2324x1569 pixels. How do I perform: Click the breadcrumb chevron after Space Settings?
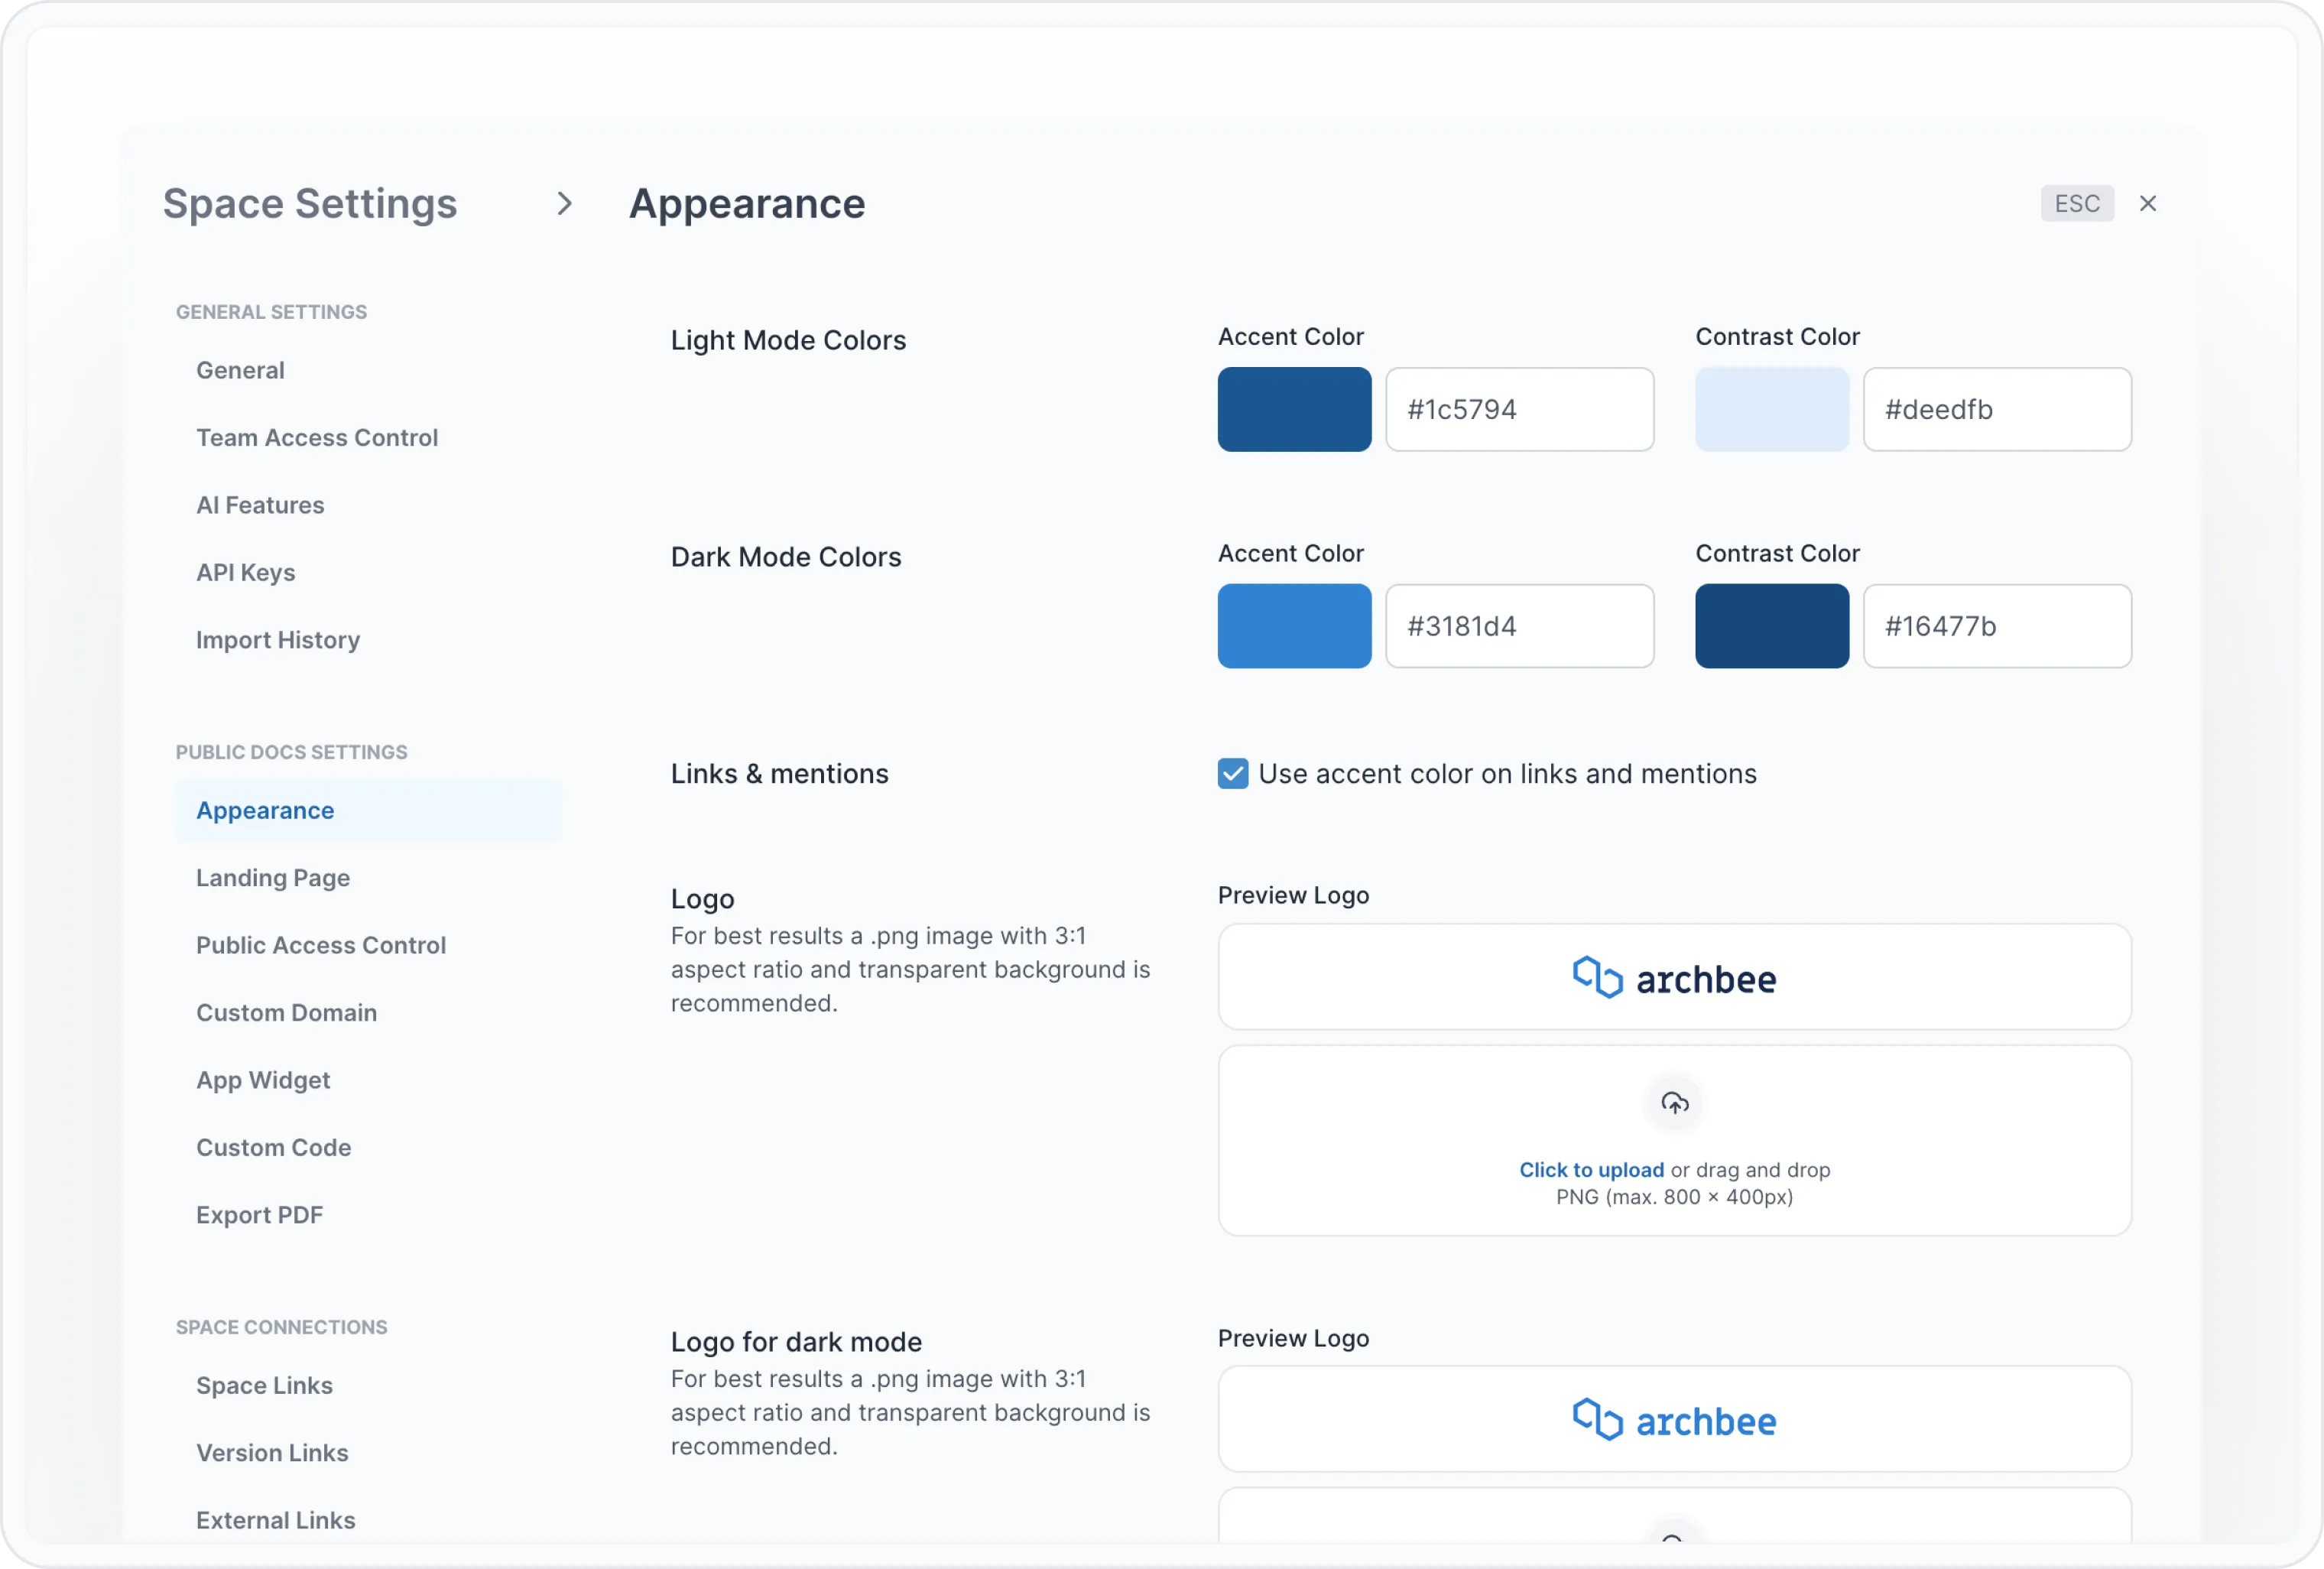565,204
